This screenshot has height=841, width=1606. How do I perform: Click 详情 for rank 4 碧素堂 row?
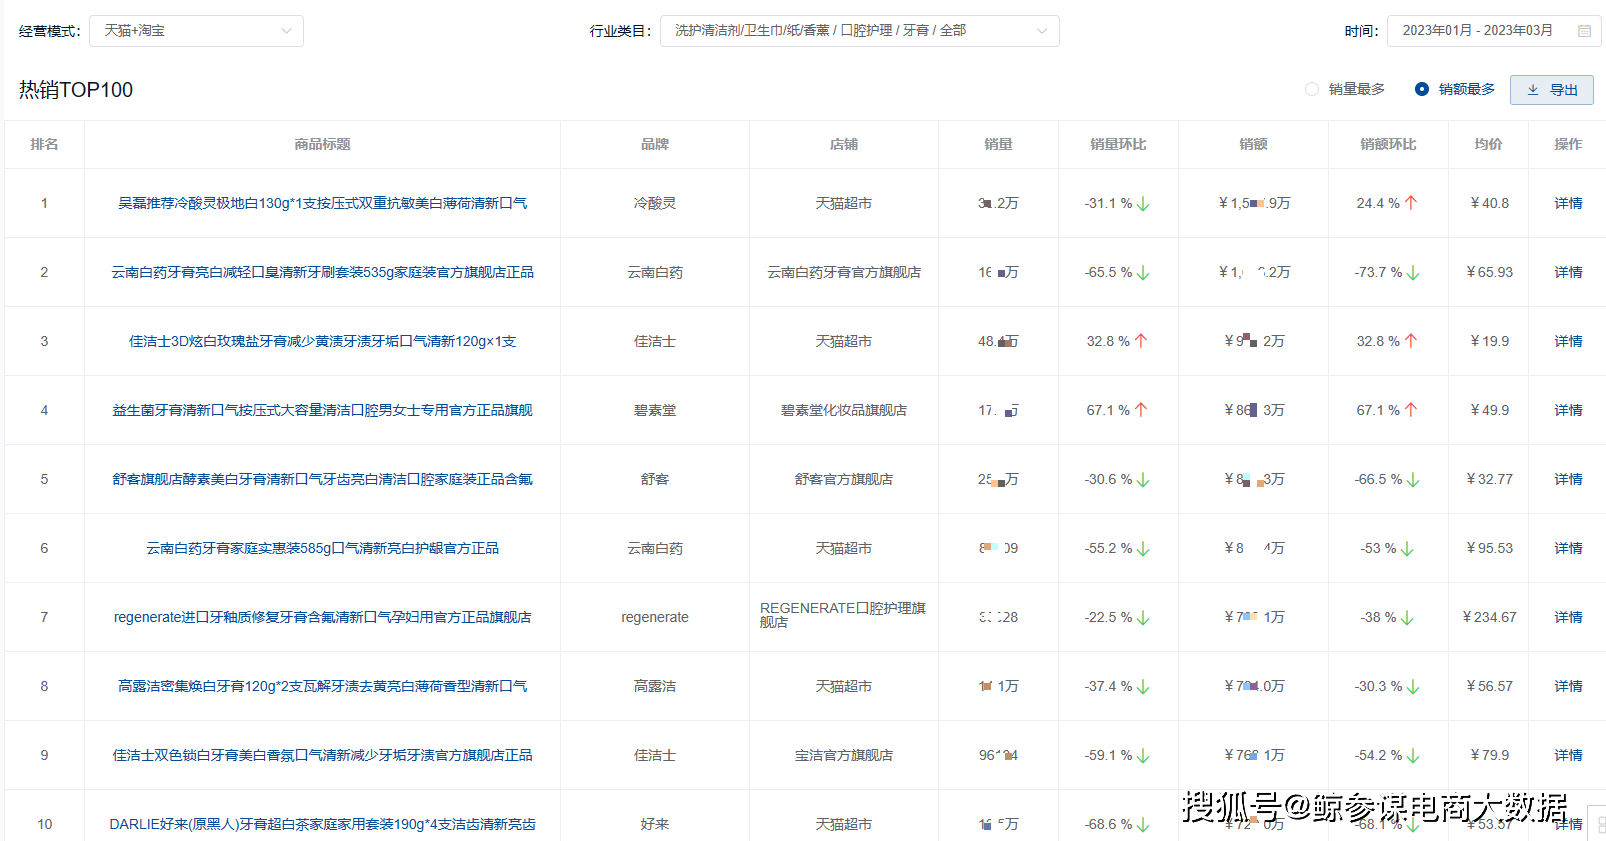(x=1568, y=410)
